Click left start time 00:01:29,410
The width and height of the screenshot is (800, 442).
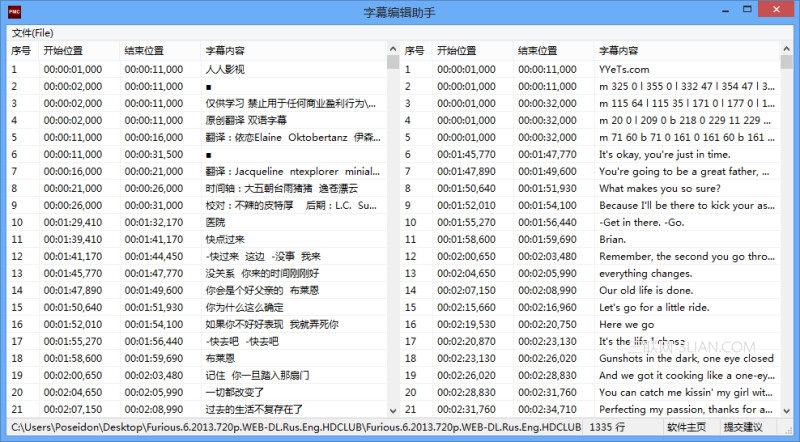(x=72, y=223)
